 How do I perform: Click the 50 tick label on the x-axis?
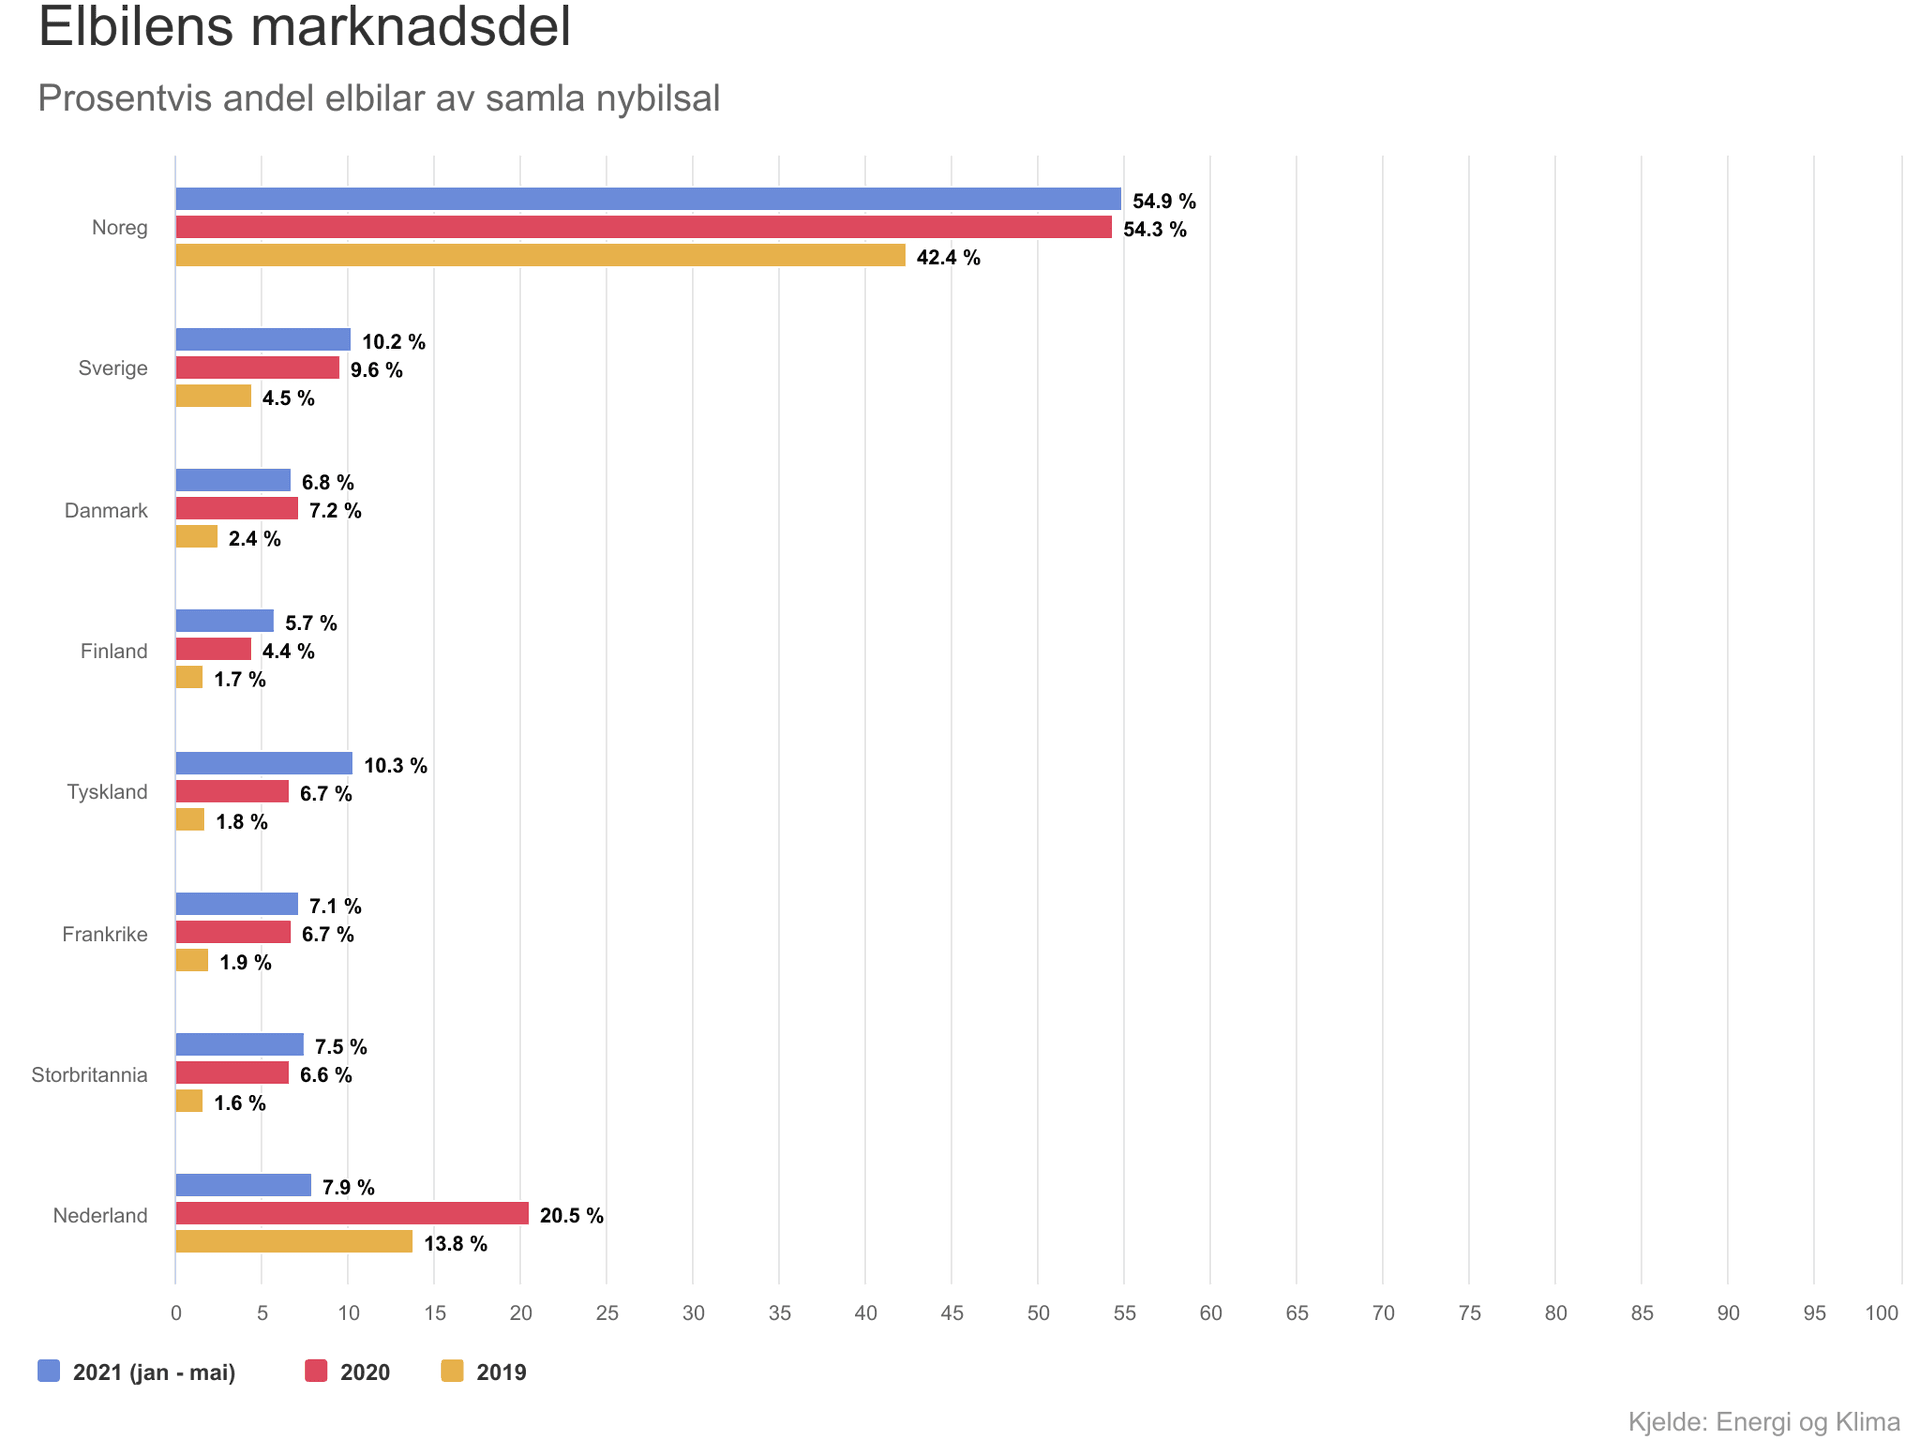(x=1038, y=1313)
